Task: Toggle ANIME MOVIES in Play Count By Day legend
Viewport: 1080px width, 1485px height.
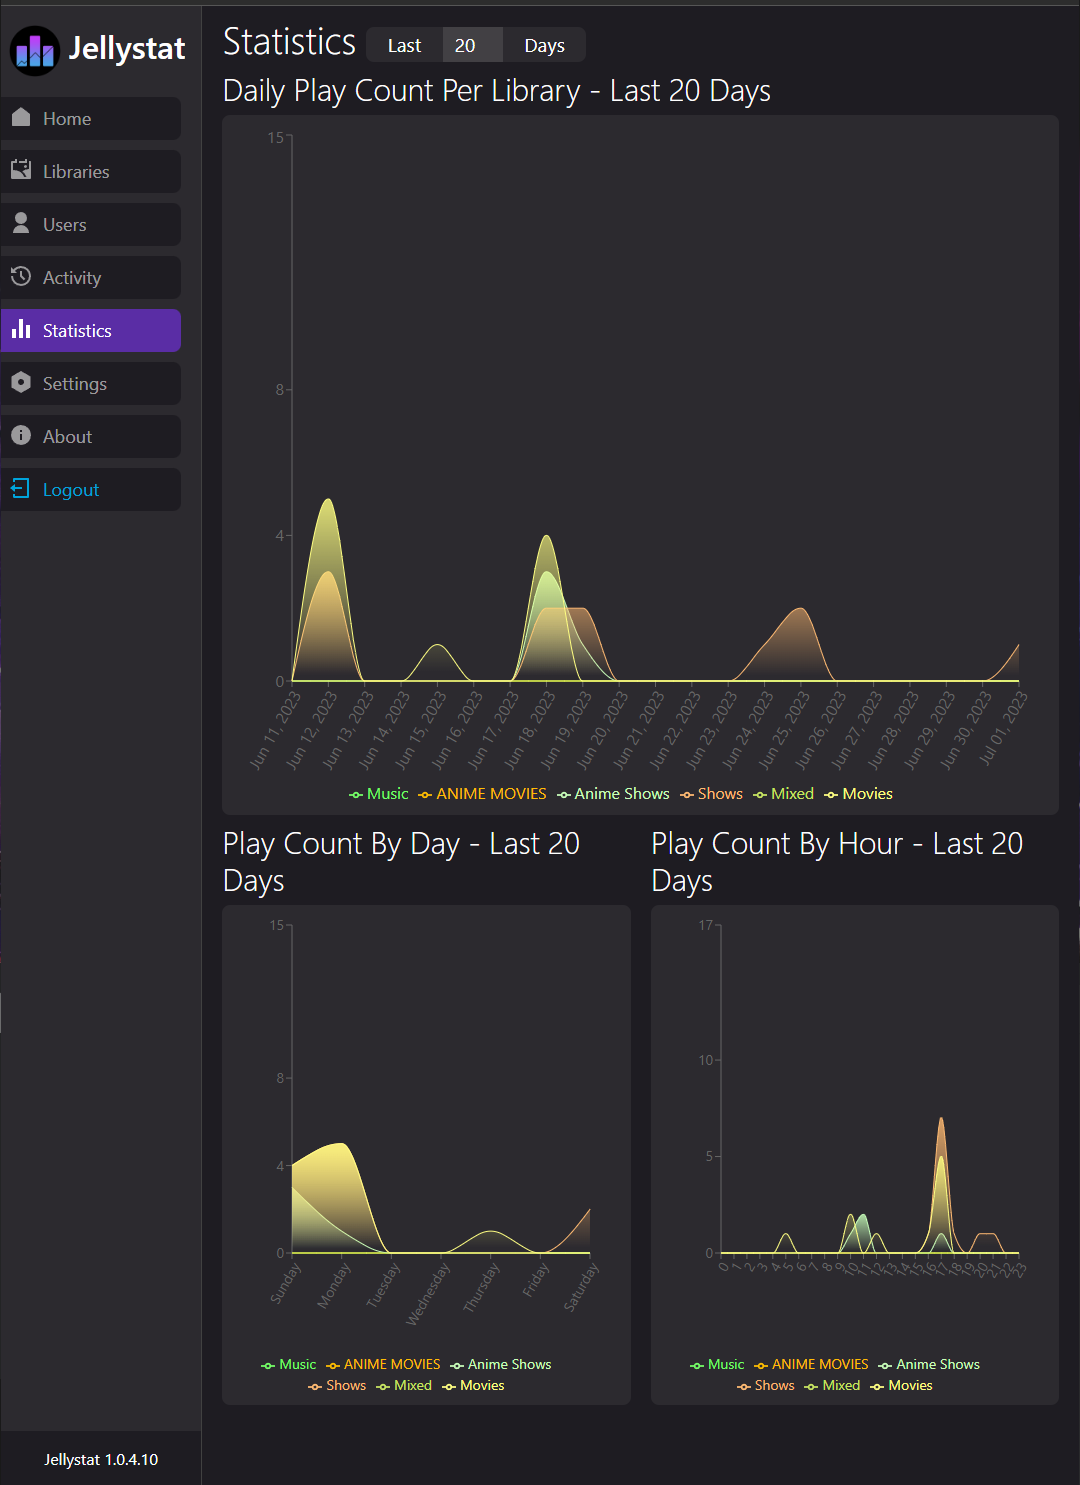Action: pos(383,1364)
